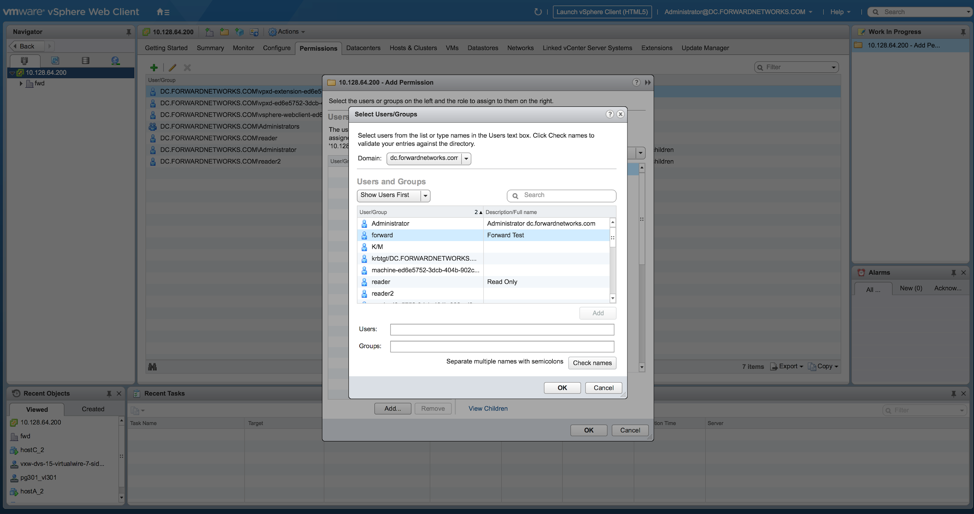Image resolution: width=974 pixels, height=514 pixels.
Task: Select the Storage navigator icon
Action: 86,60
